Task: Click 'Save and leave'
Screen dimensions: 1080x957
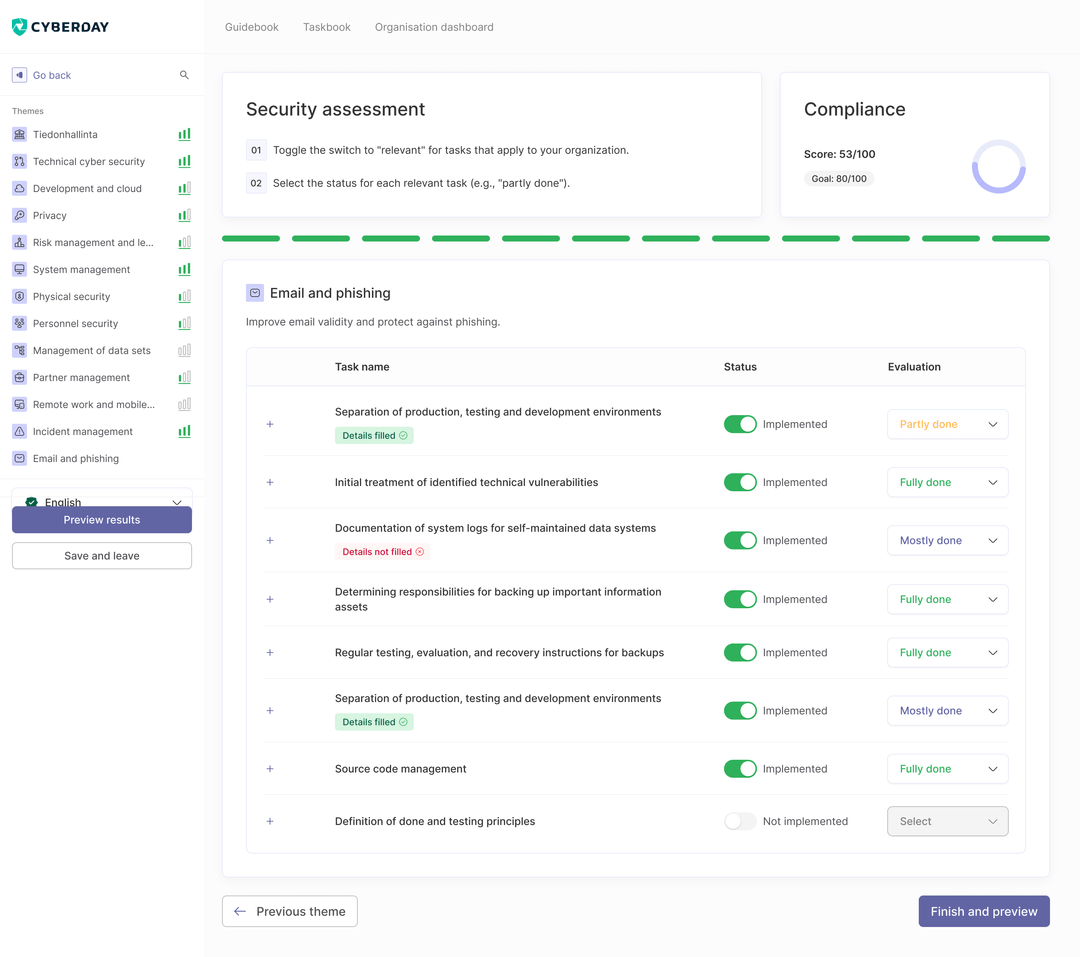Action: [x=101, y=555]
